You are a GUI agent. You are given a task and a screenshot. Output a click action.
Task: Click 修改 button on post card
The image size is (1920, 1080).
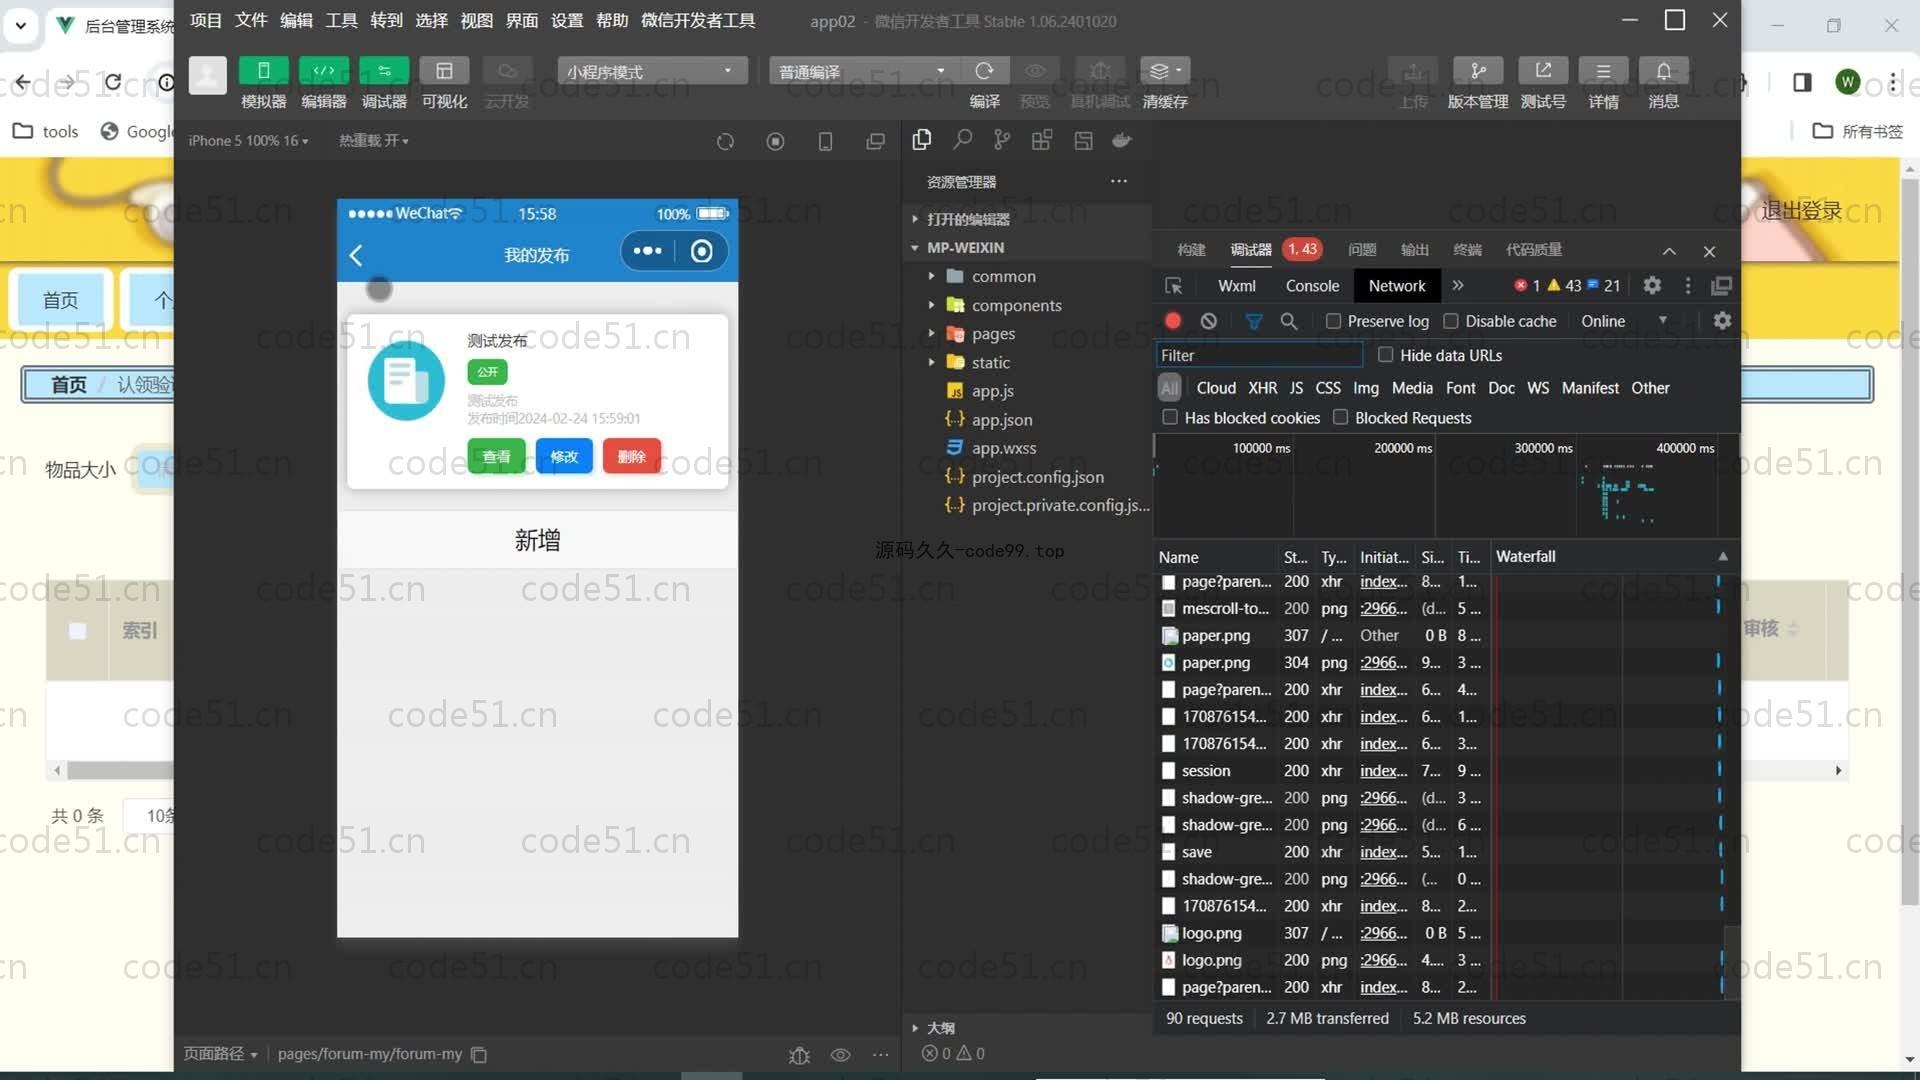[564, 456]
